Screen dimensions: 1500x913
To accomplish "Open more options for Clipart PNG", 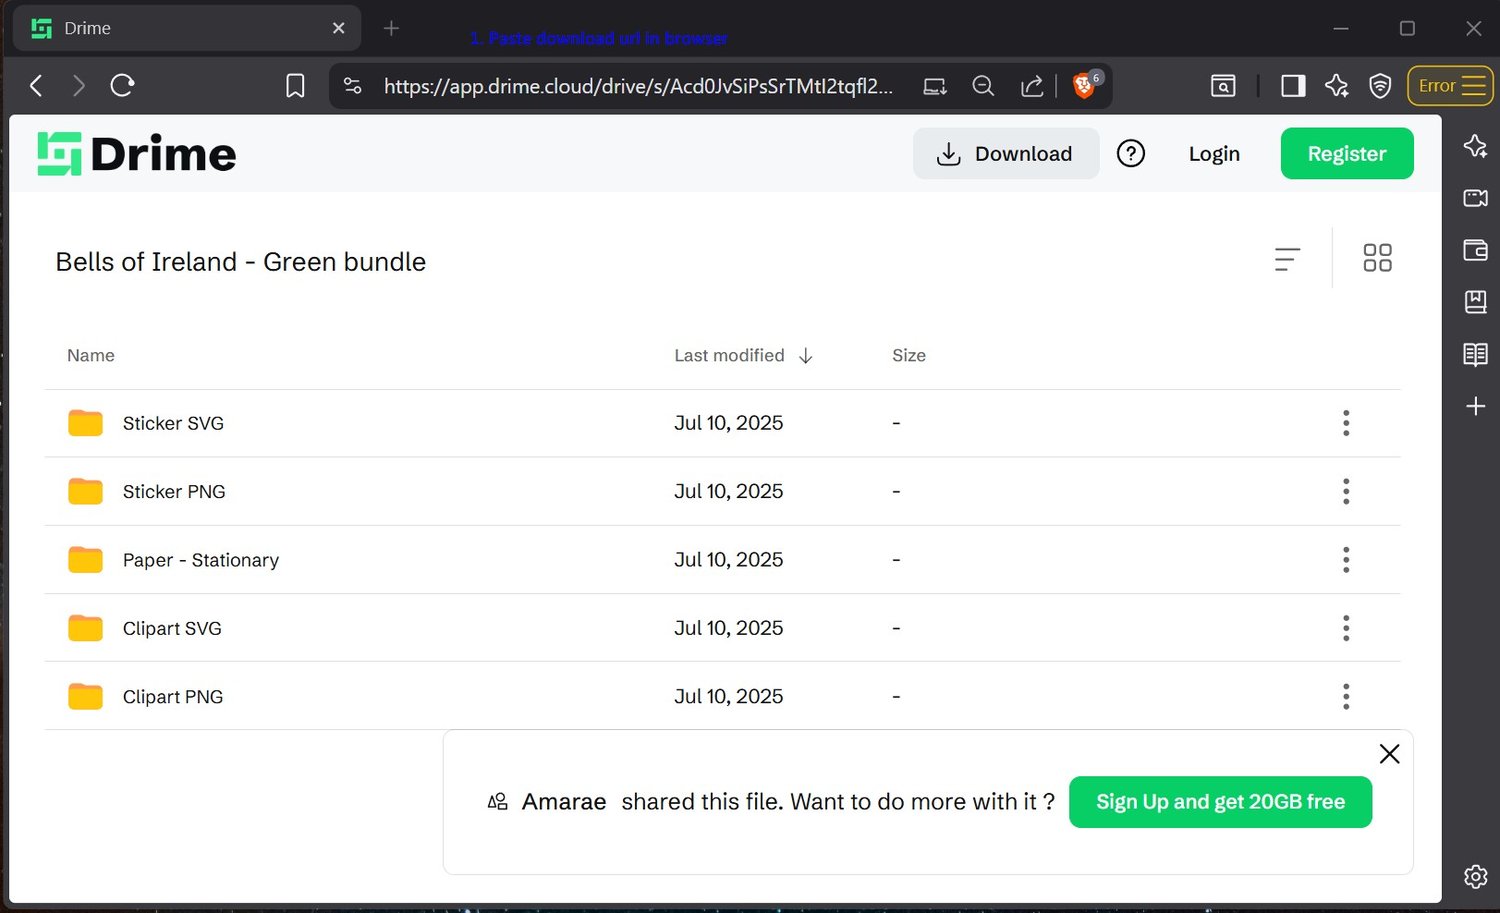I will (x=1345, y=696).
